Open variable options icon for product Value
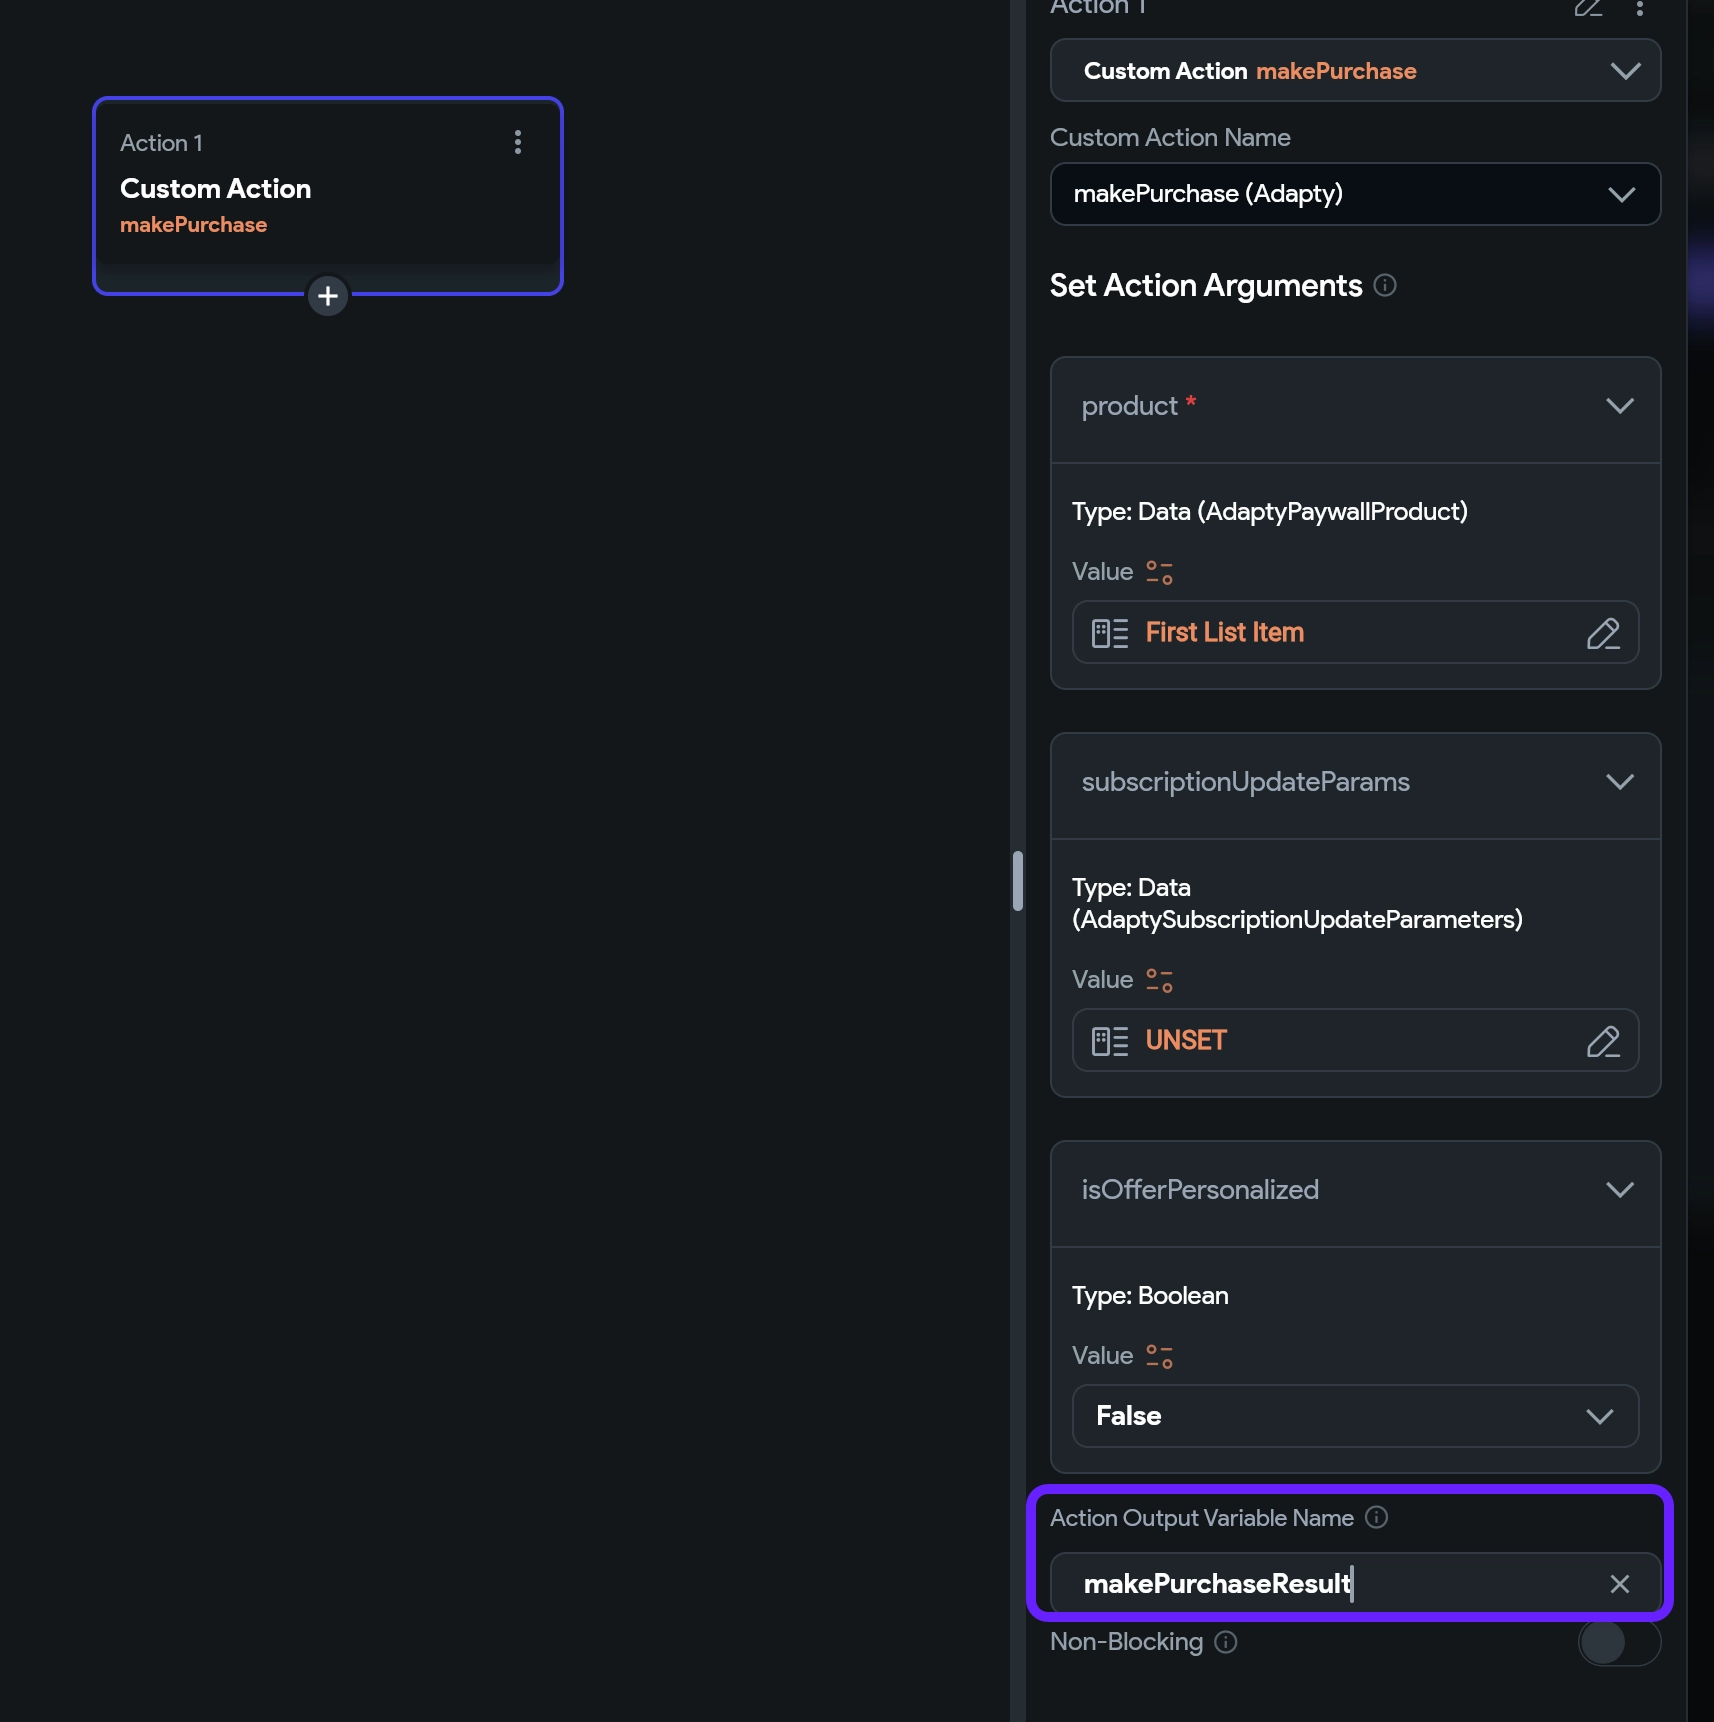Image resolution: width=1714 pixels, height=1722 pixels. pyautogui.click(x=1159, y=572)
